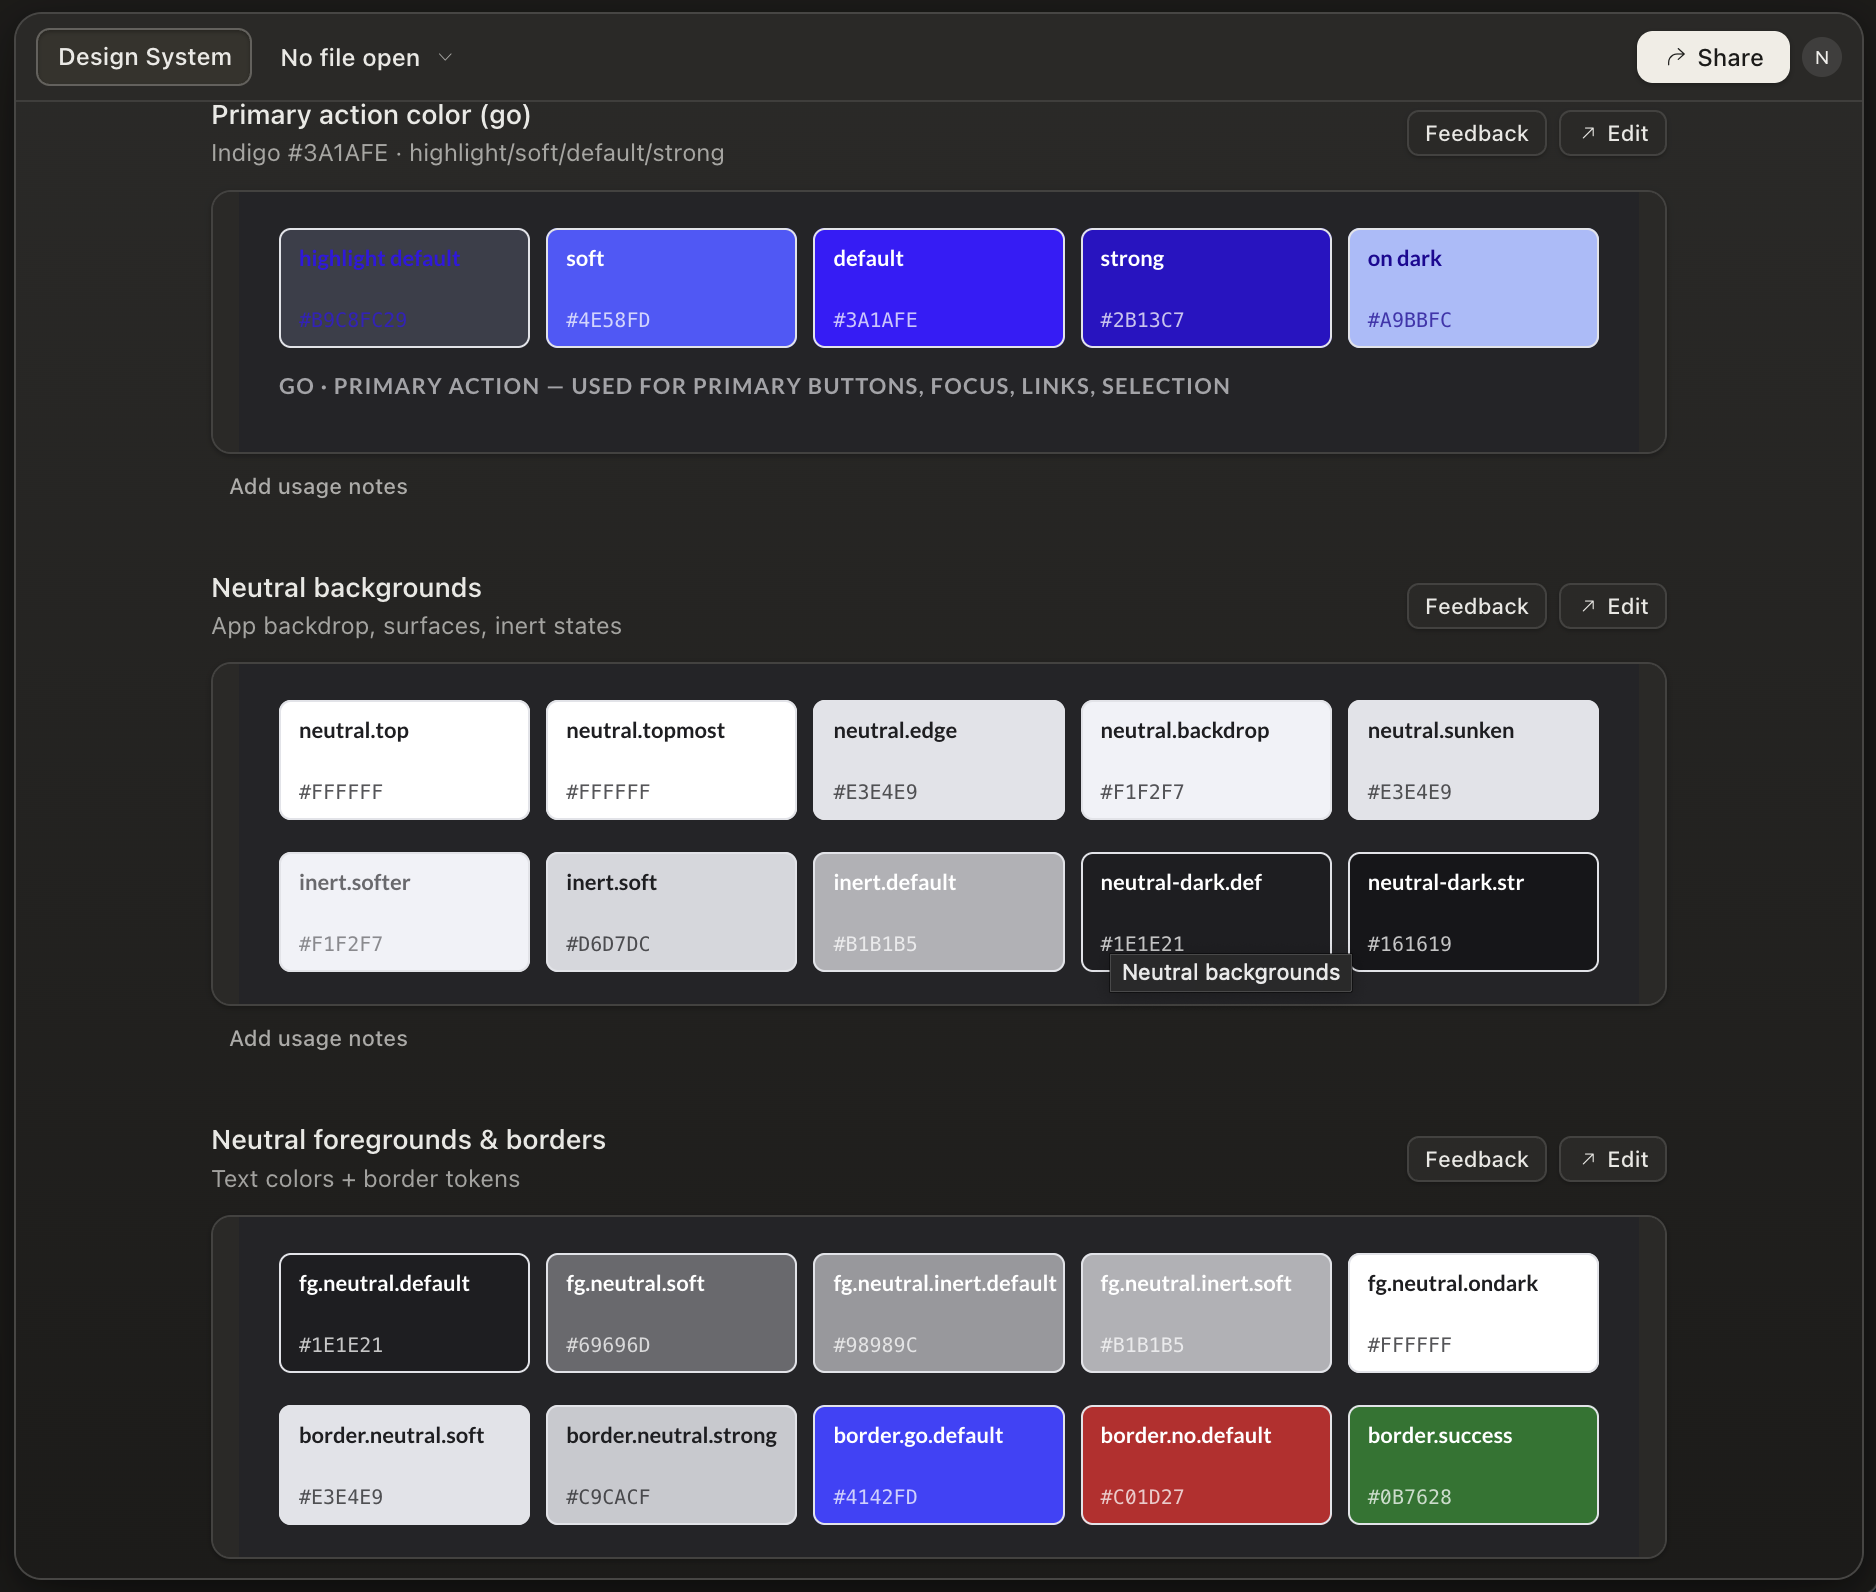Click the Neutral foregrounds & borders heading
The width and height of the screenshot is (1876, 1592).
(x=408, y=1140)
